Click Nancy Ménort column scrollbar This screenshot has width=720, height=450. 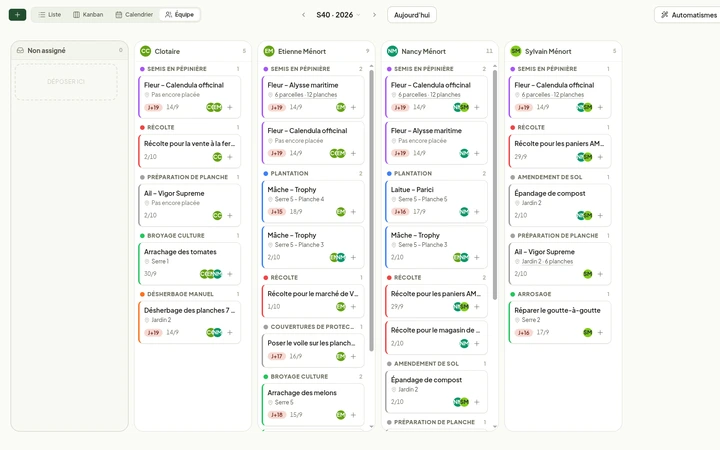tap(495, 185)
